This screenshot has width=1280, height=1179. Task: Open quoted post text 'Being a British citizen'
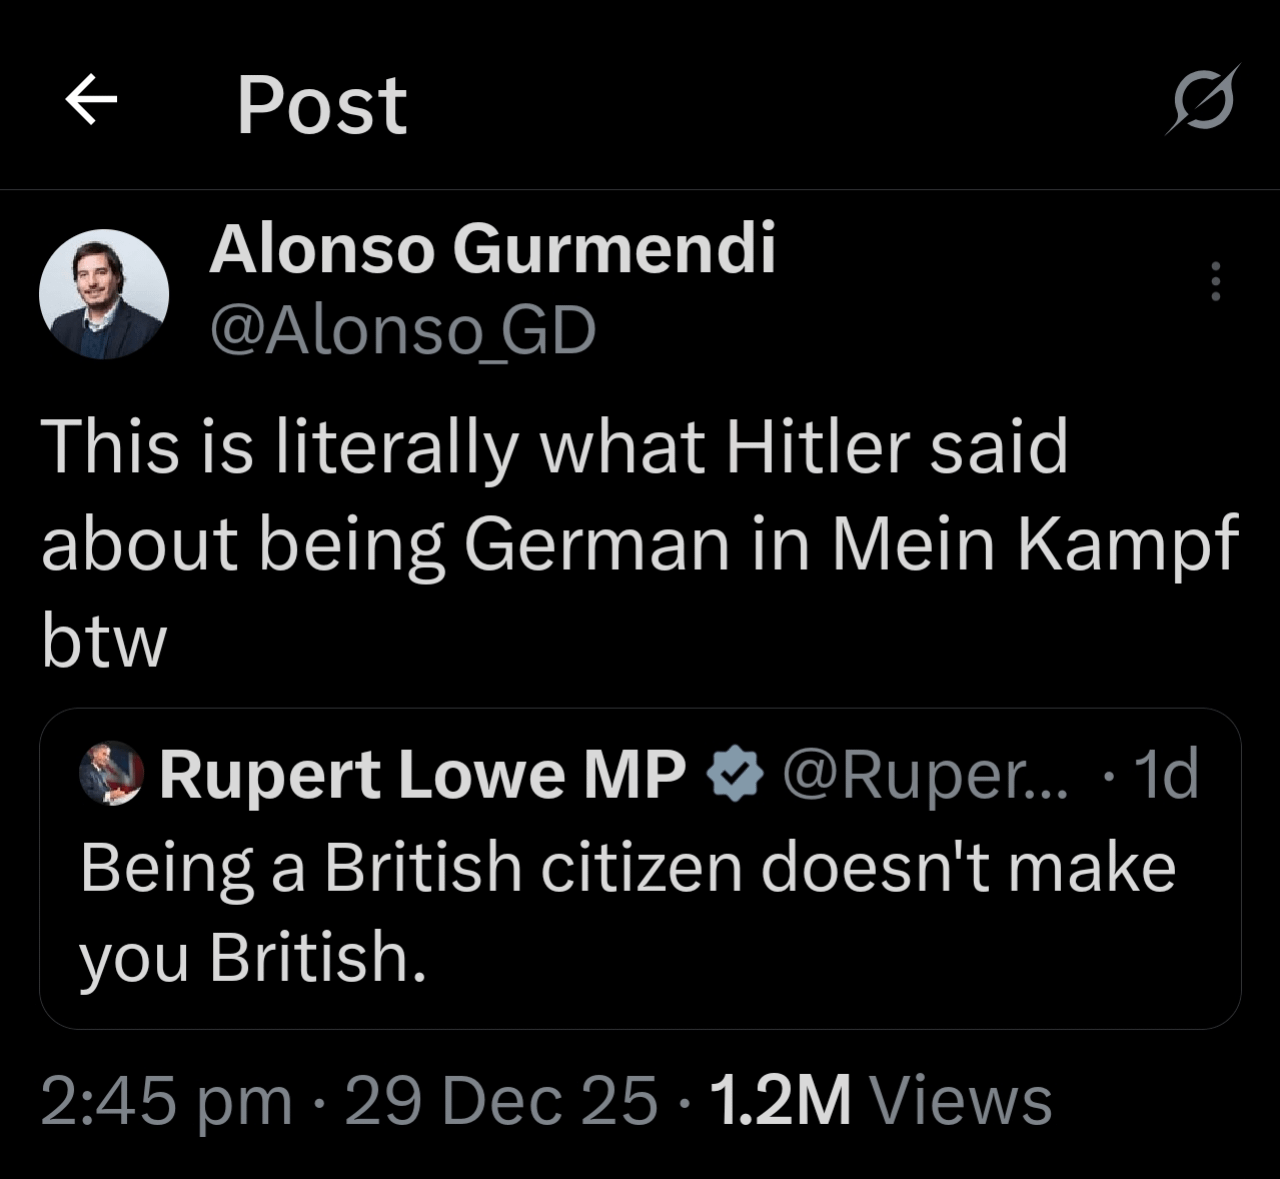point(627,867)
